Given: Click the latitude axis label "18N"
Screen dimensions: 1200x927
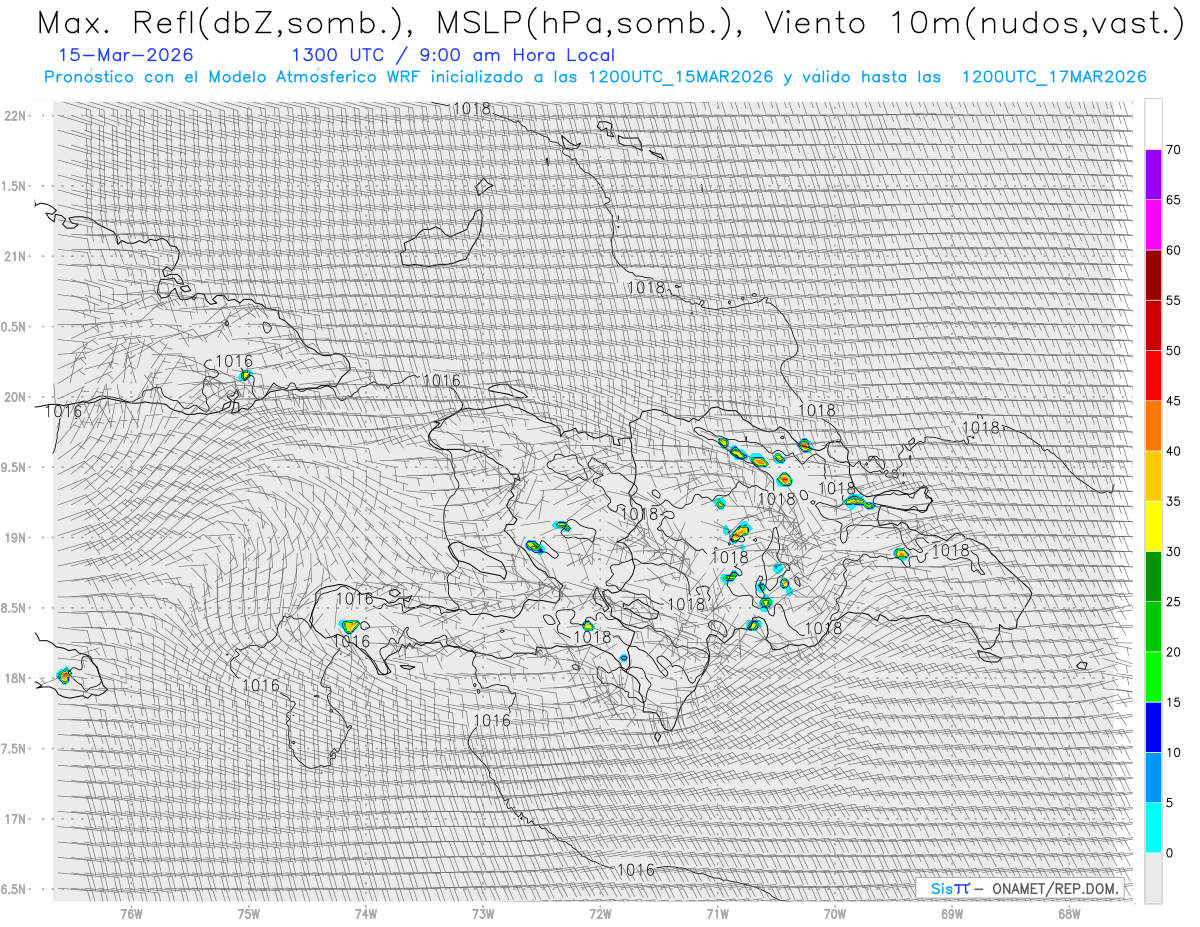Looking at the screenshot, I should [17, 679].
